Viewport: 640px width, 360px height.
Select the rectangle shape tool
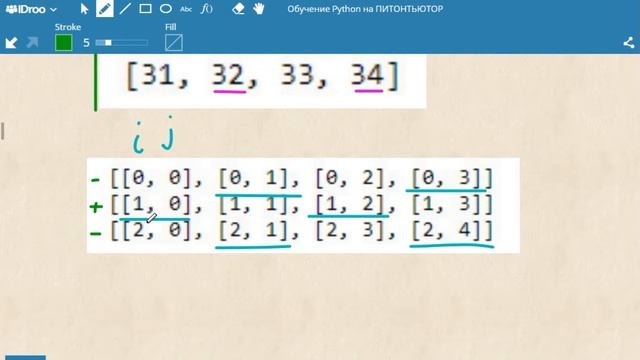click(145, 9)
